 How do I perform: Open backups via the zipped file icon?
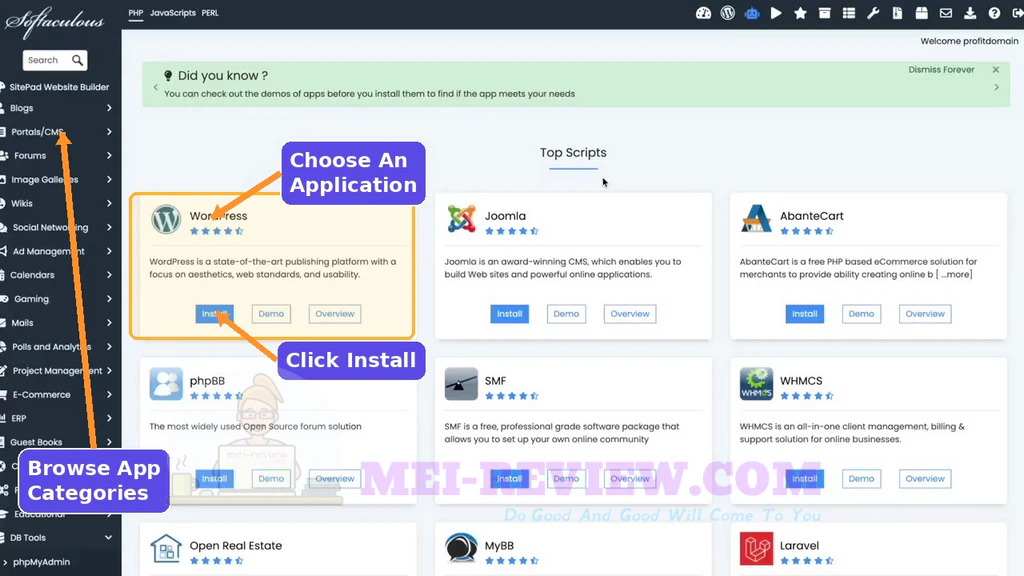[897, 13]
